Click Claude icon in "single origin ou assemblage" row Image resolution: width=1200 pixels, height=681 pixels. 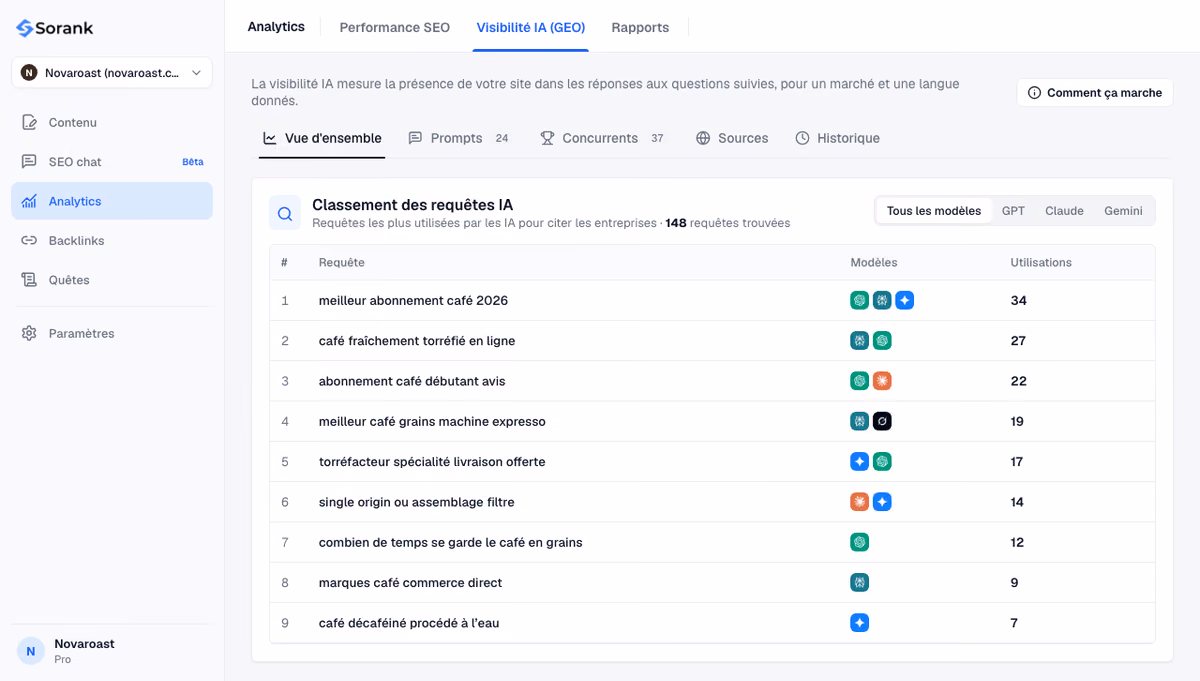[x=859, y=502]
